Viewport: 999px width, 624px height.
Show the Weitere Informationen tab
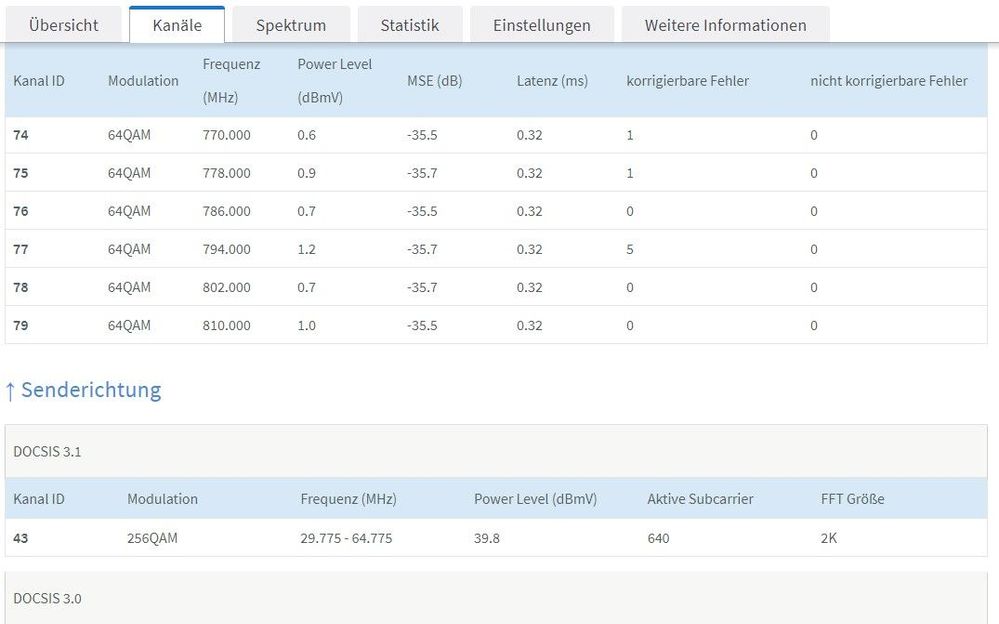click(725, 25)
